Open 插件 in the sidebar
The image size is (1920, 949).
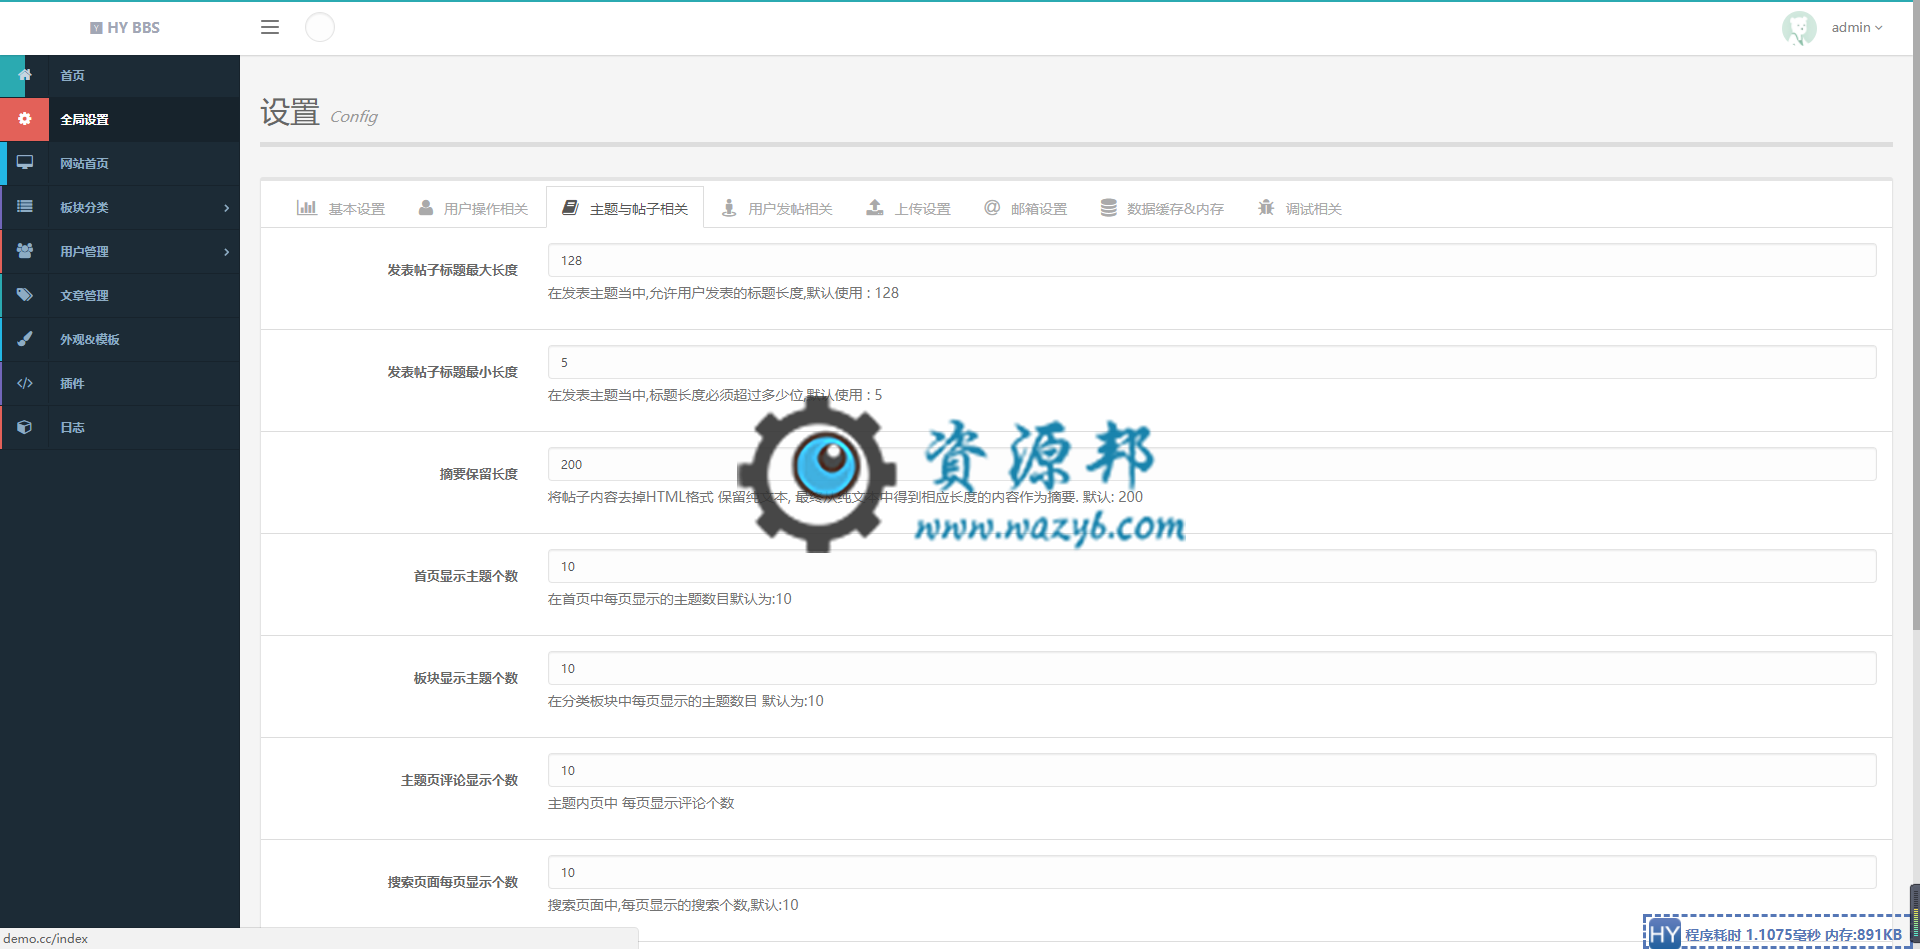click(120, 383)
